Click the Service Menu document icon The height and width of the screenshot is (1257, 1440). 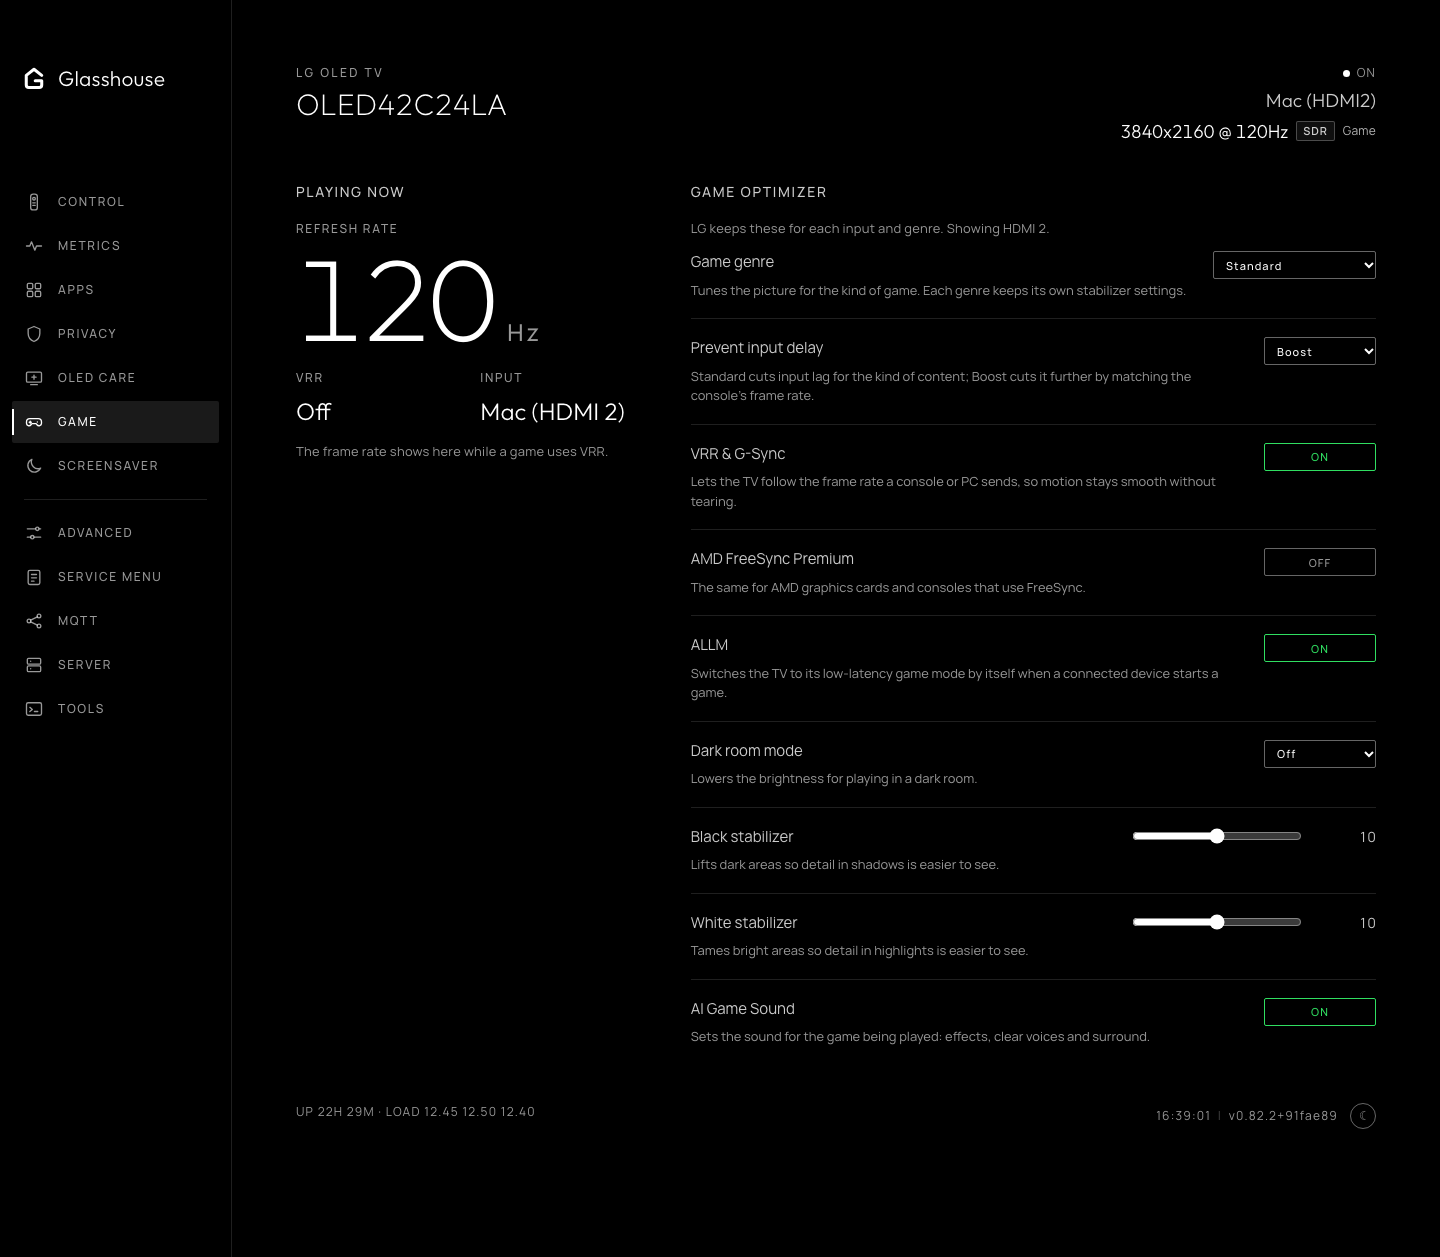click(x=34, y=577)
